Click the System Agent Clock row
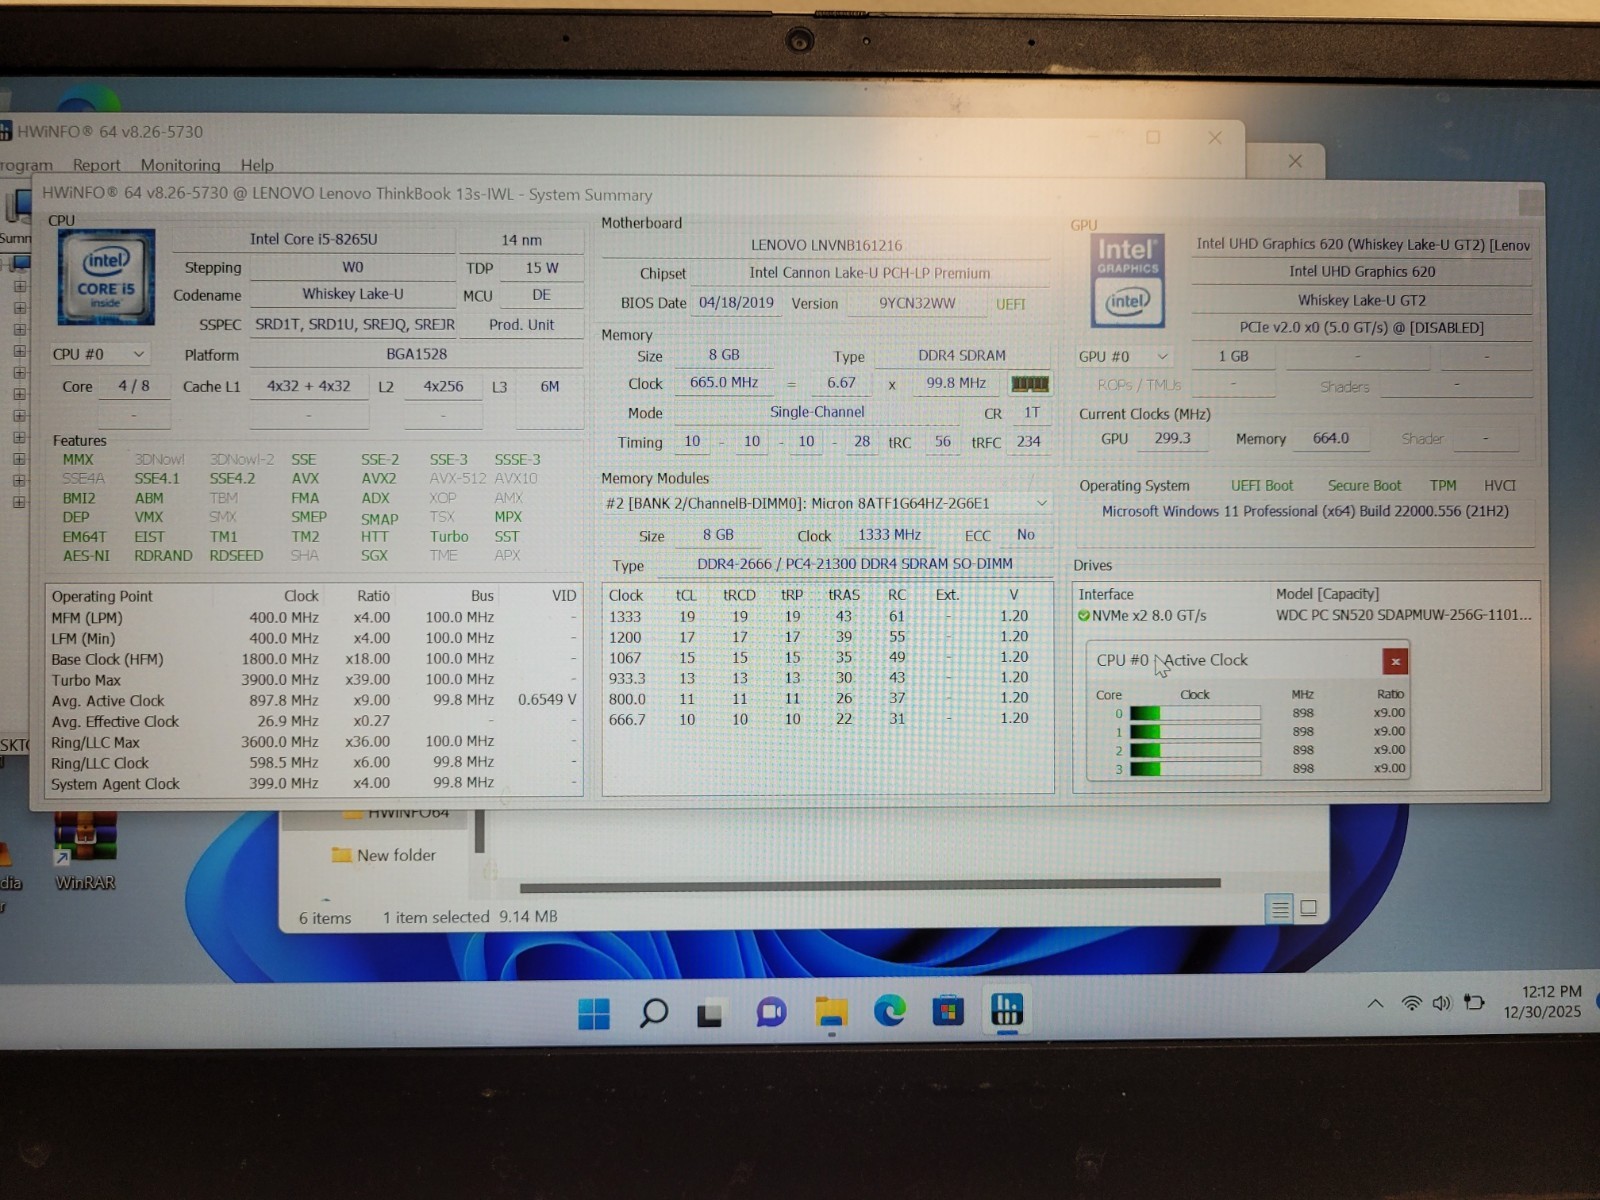 pyautogui.click(x=314, y=783)
